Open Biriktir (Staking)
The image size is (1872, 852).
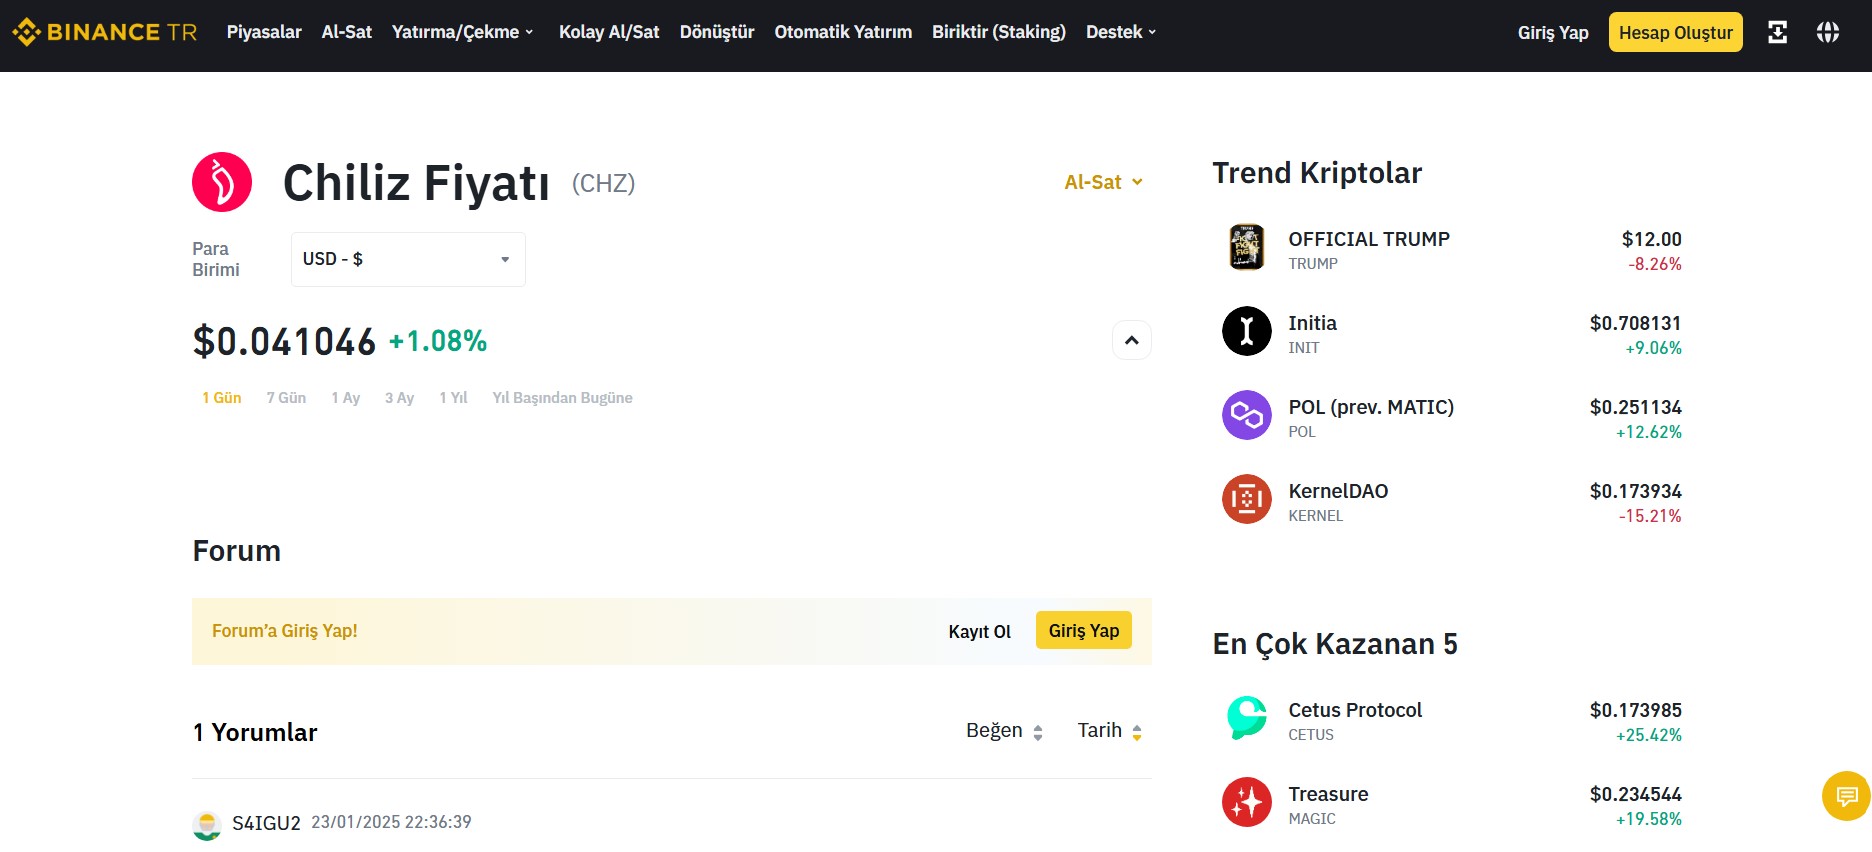tap(999, 32)
